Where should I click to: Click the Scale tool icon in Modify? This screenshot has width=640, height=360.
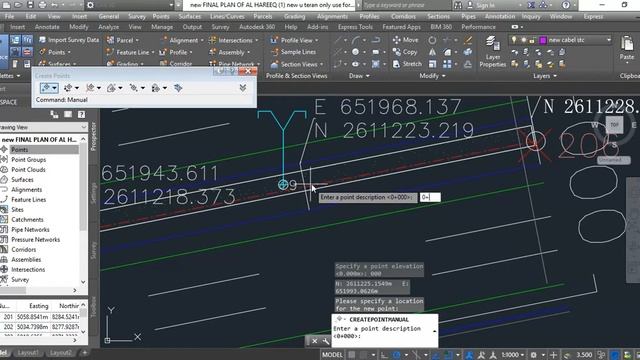pos(432,64)
